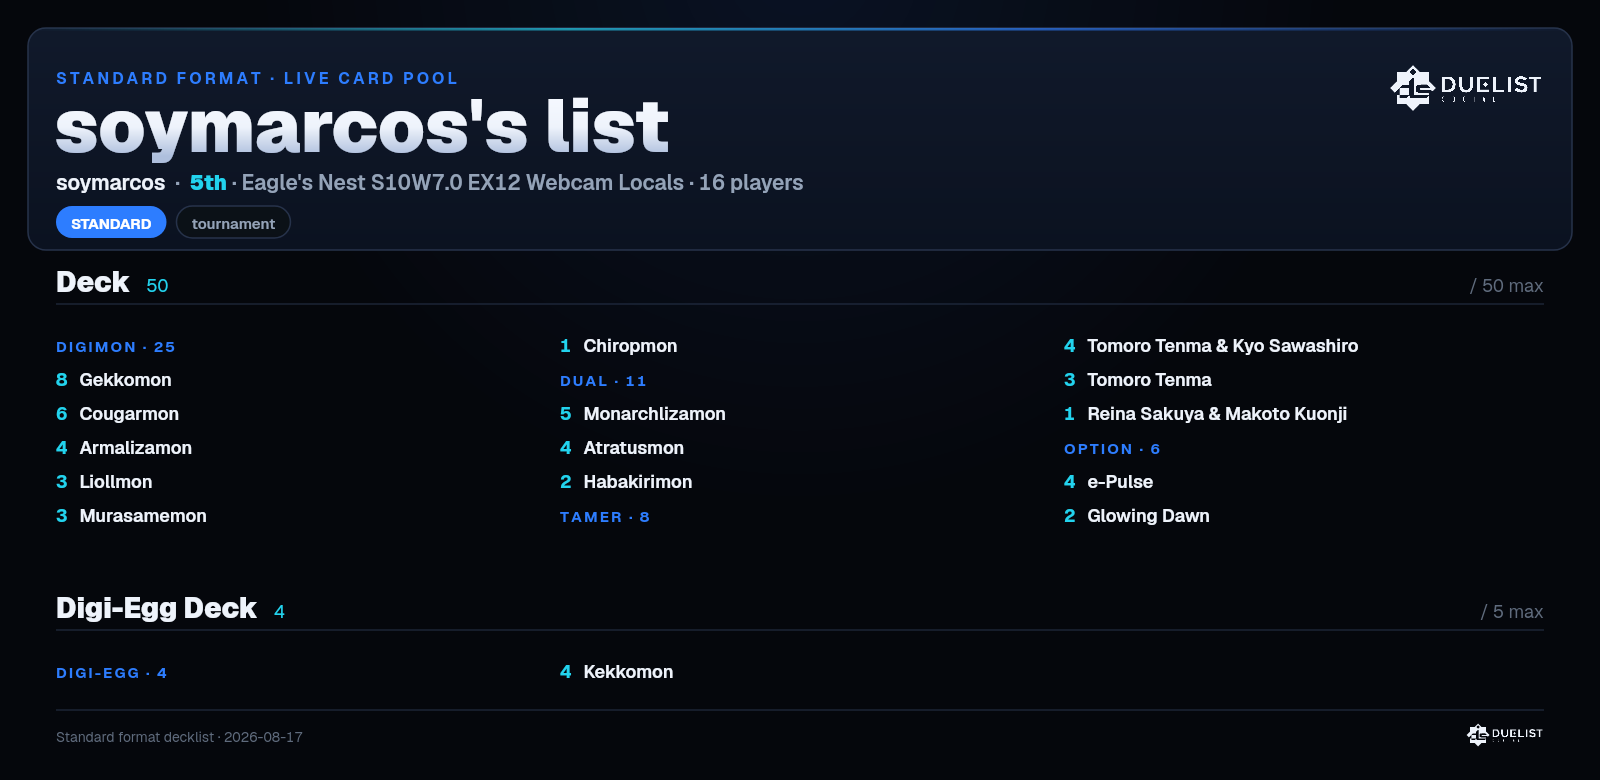Click the OPTION · 6 section header

[x=1112, y=449]
